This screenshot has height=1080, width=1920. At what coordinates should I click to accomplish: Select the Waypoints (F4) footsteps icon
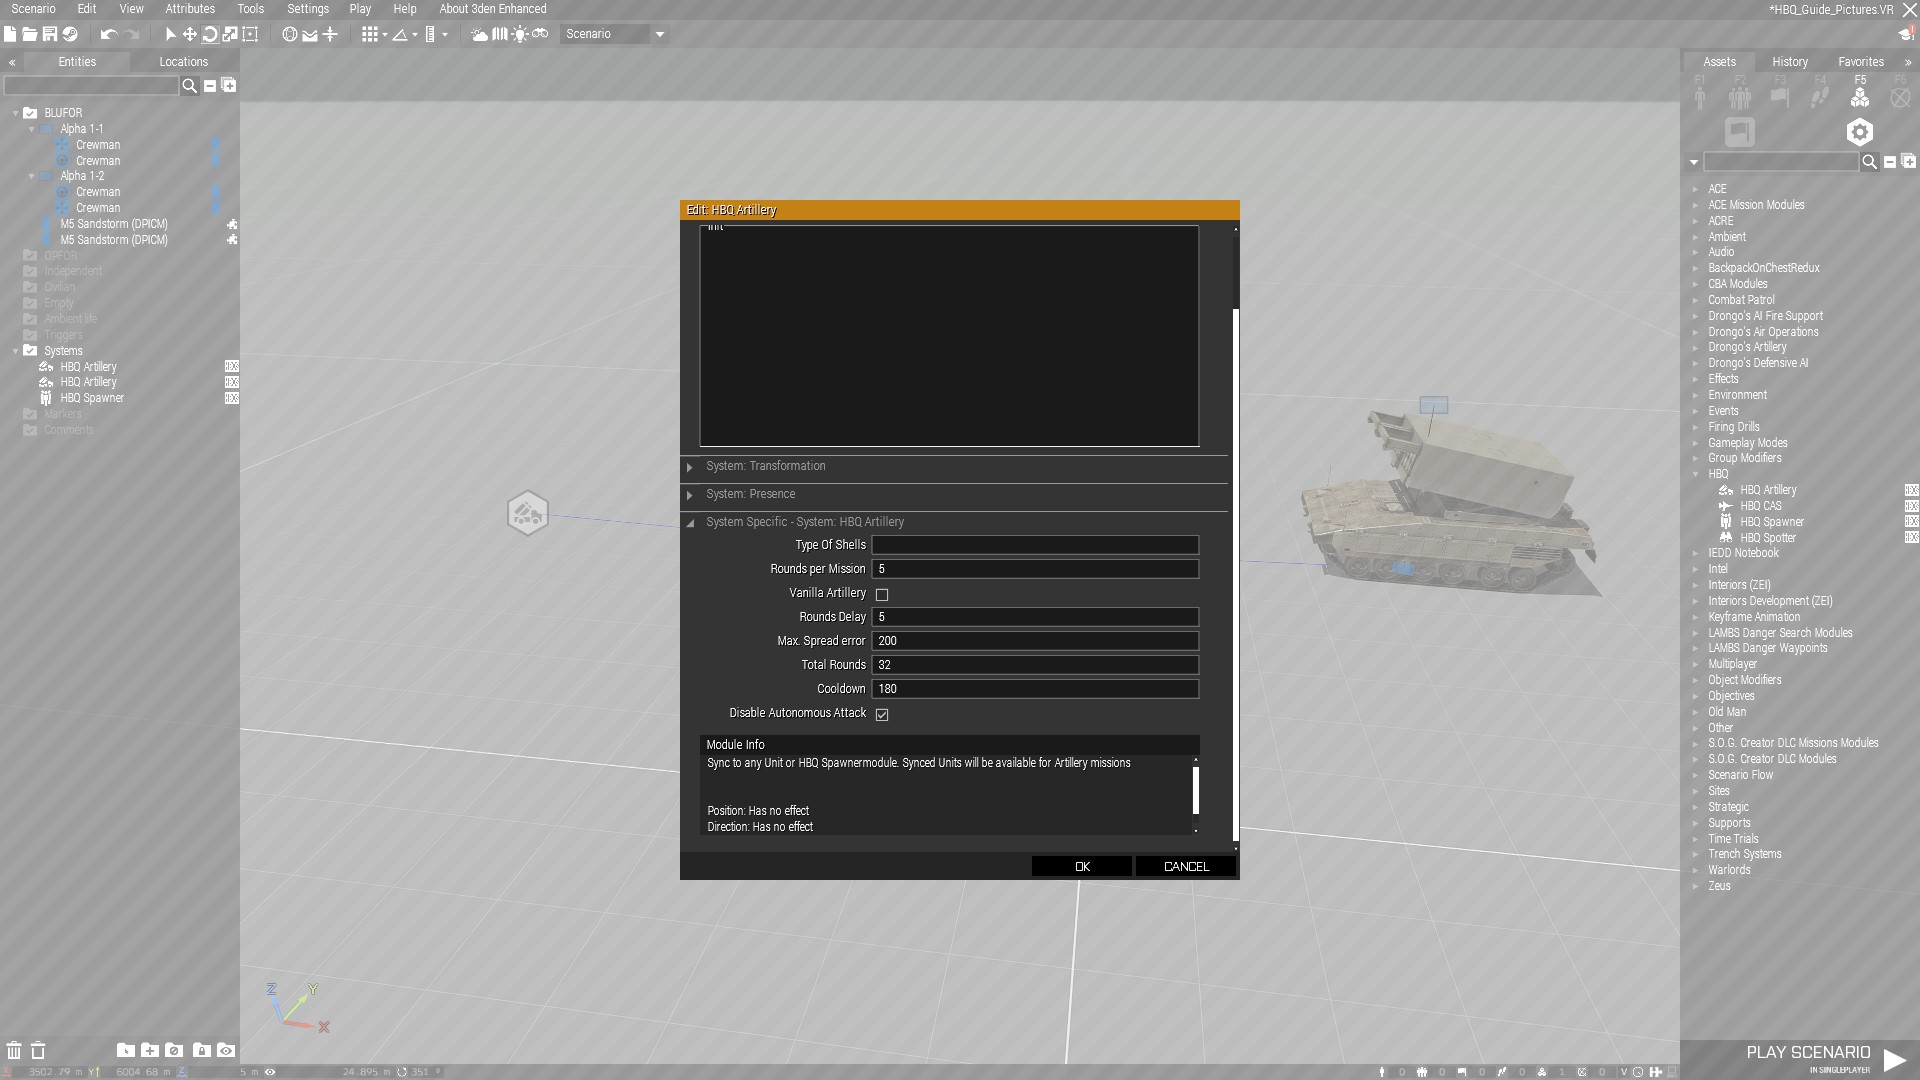[x=1820, y=97]
